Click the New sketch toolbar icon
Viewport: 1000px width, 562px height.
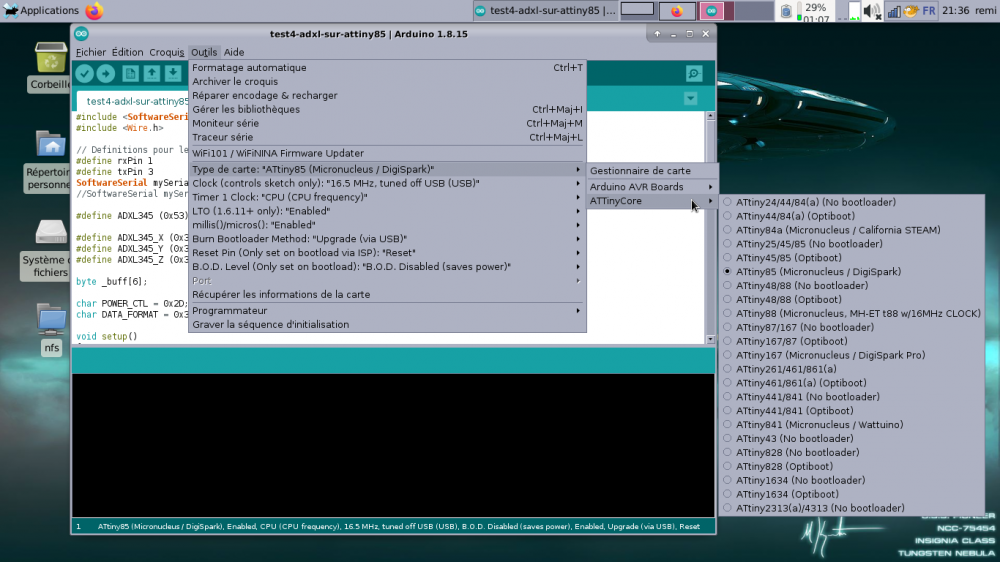coord(130,74)
